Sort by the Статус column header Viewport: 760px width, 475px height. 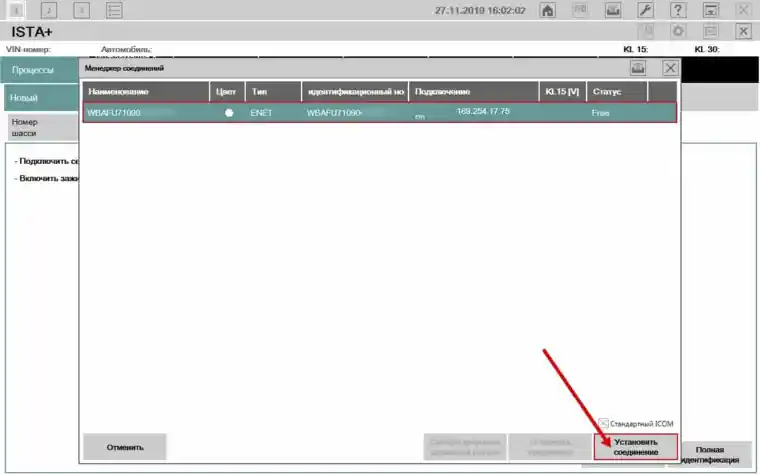click(x=617, y=92)
